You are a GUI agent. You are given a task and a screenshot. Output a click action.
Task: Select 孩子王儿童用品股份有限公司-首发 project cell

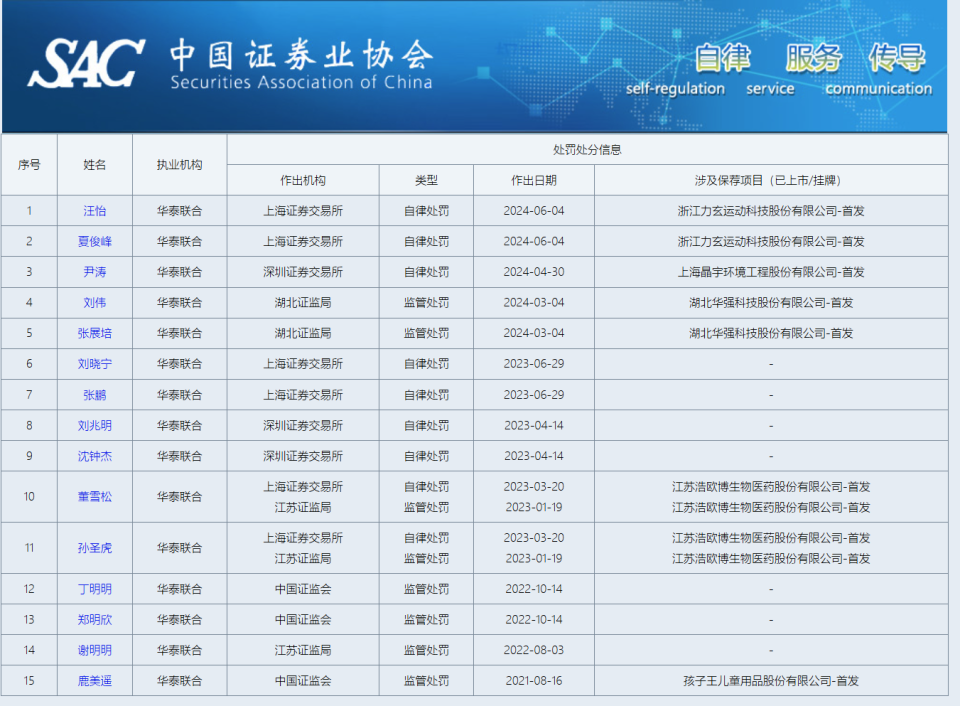point(771,681)
